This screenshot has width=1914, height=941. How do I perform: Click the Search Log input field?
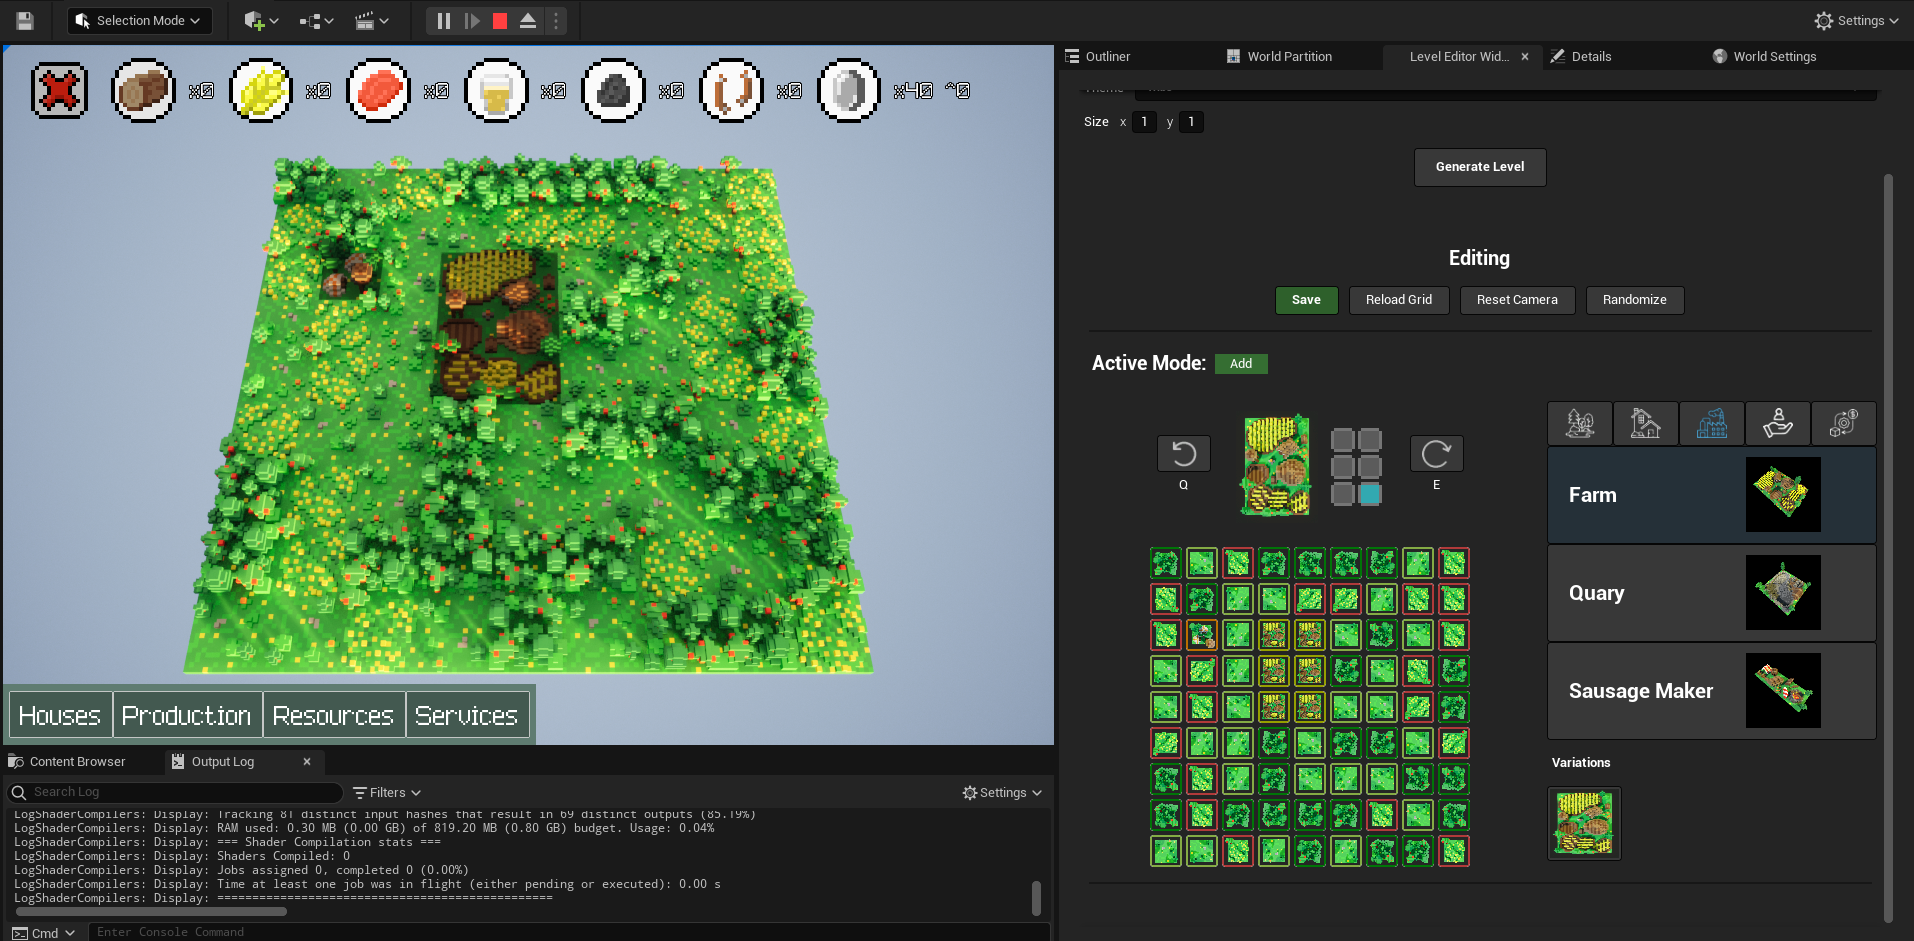pyautogui.click(x=180, y=793)
